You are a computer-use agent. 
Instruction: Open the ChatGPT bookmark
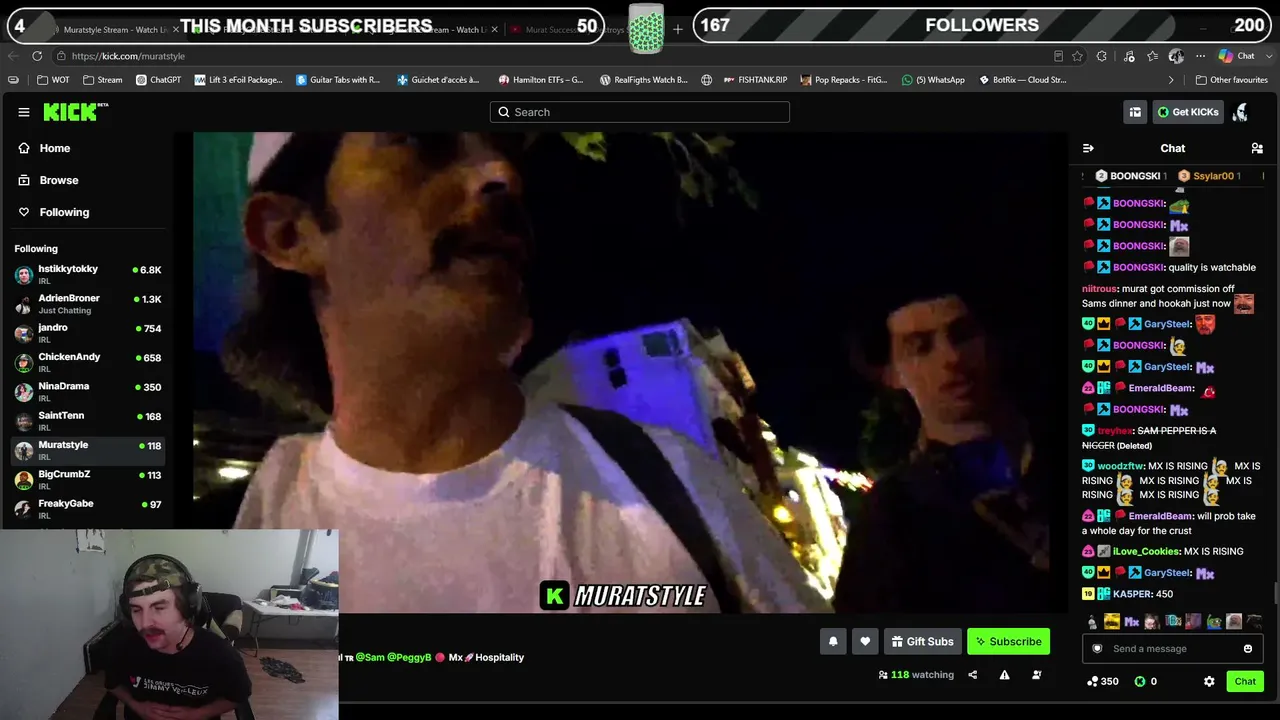(x=158, y=80)
